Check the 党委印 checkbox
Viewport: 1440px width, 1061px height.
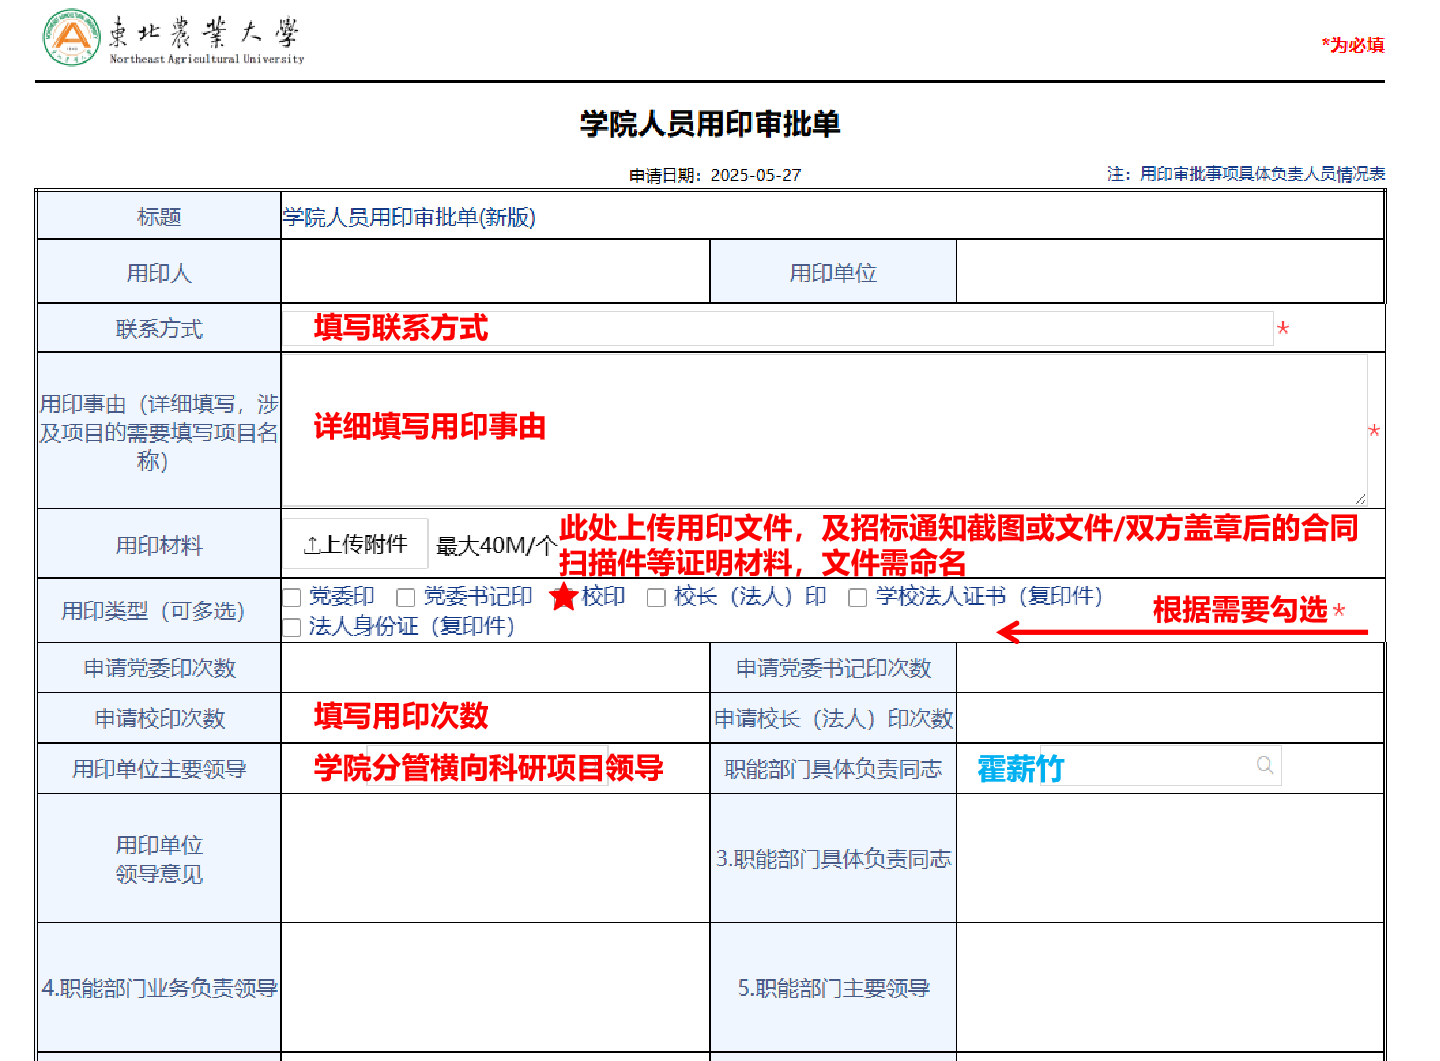(292, 598)
